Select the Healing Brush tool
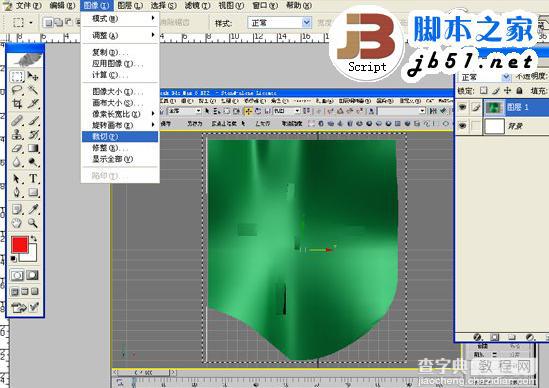This screenshot has width=549, height=388. pyautogui.click(x=17, y=120)
